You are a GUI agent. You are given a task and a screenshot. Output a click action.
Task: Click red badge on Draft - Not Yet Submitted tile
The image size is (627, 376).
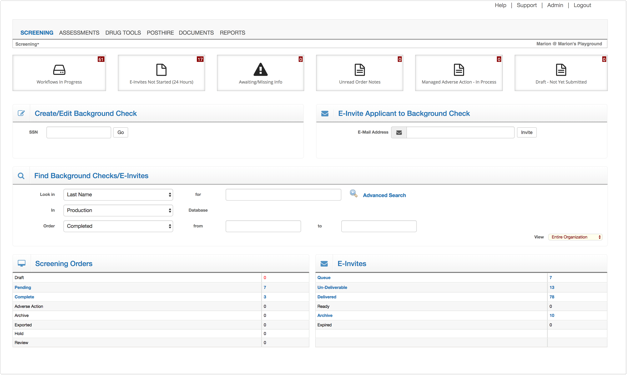coord(604,59)
